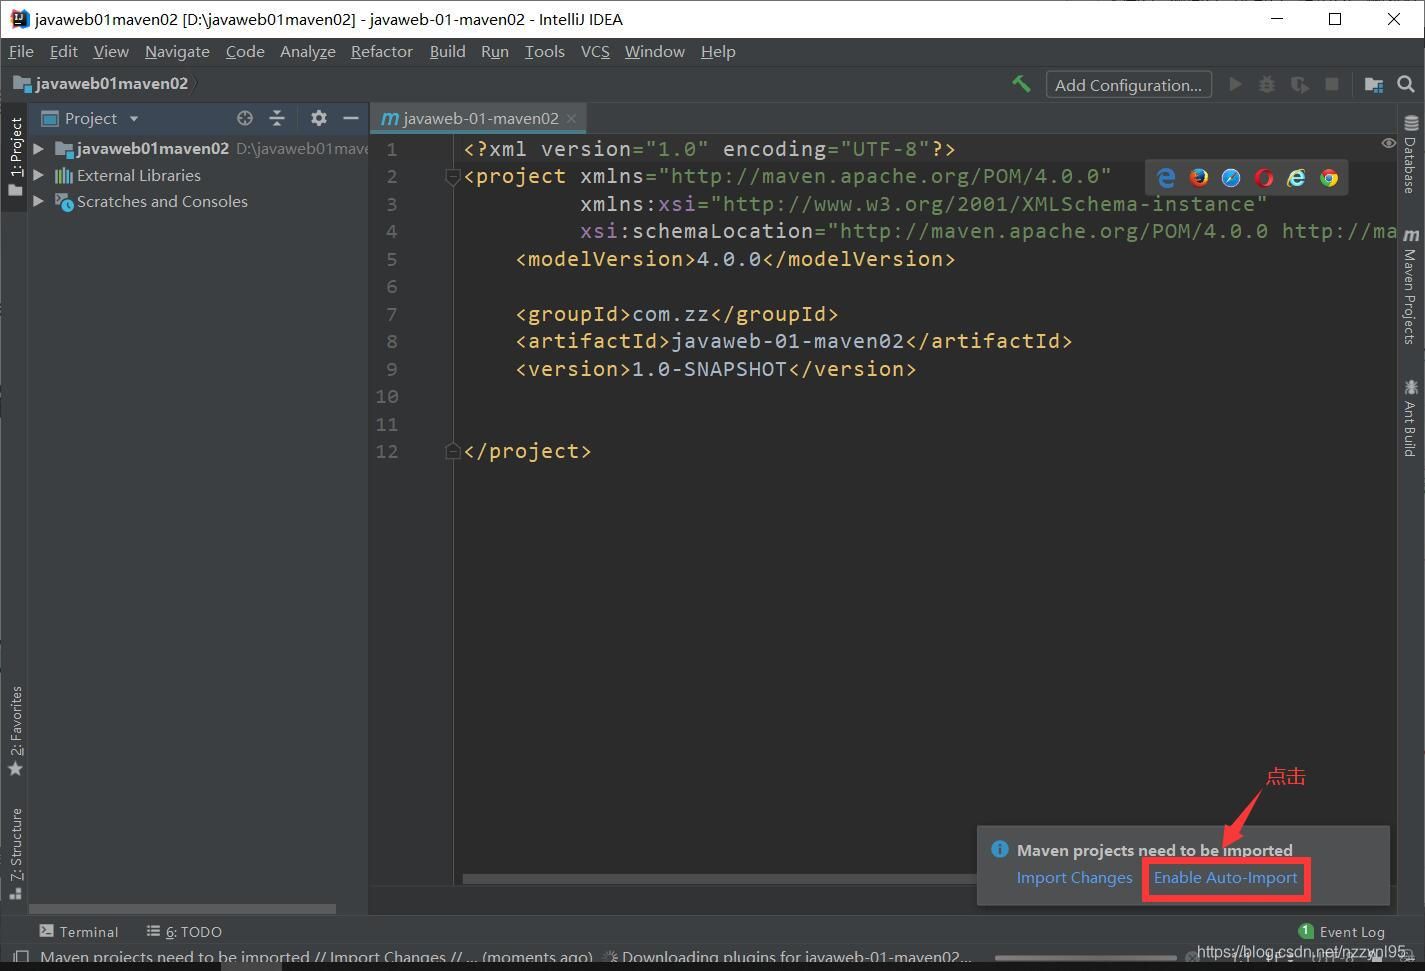Screen dimensions: 1425x971
Task: Hide the Project panel with the minus icon
Action: click(x=350, y=118)
